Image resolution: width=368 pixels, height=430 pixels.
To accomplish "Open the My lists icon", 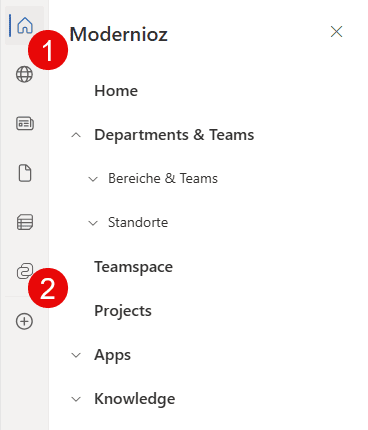I will point(25,222).
